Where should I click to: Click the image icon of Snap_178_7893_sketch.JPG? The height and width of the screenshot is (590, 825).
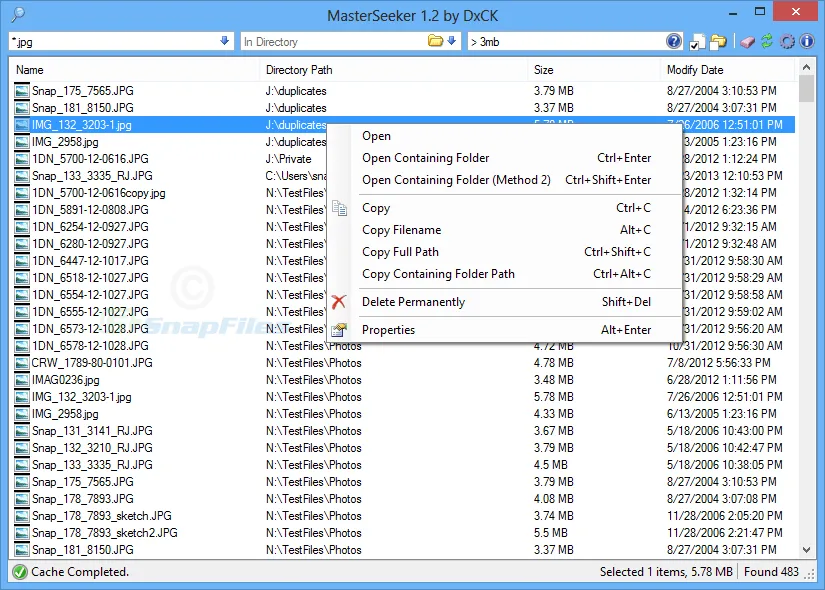click(22, 516)
